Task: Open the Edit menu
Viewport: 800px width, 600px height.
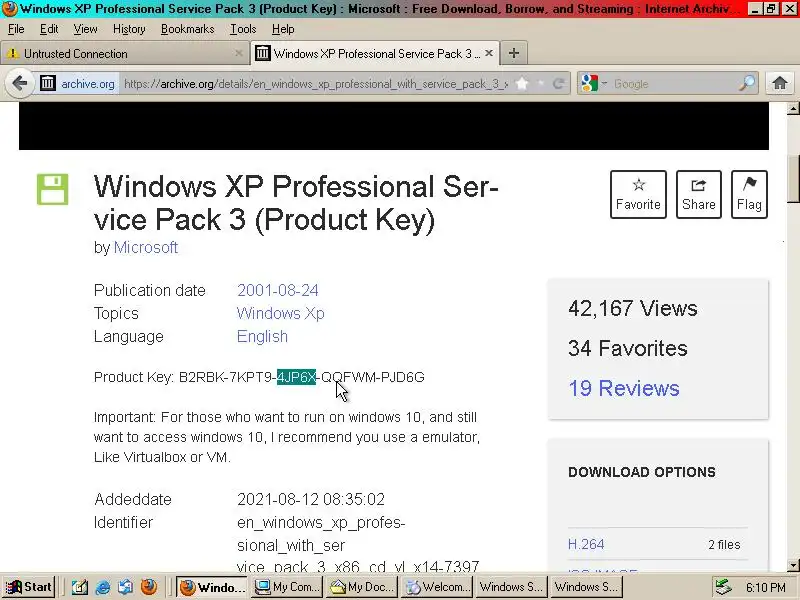Action: coord(49,29)
